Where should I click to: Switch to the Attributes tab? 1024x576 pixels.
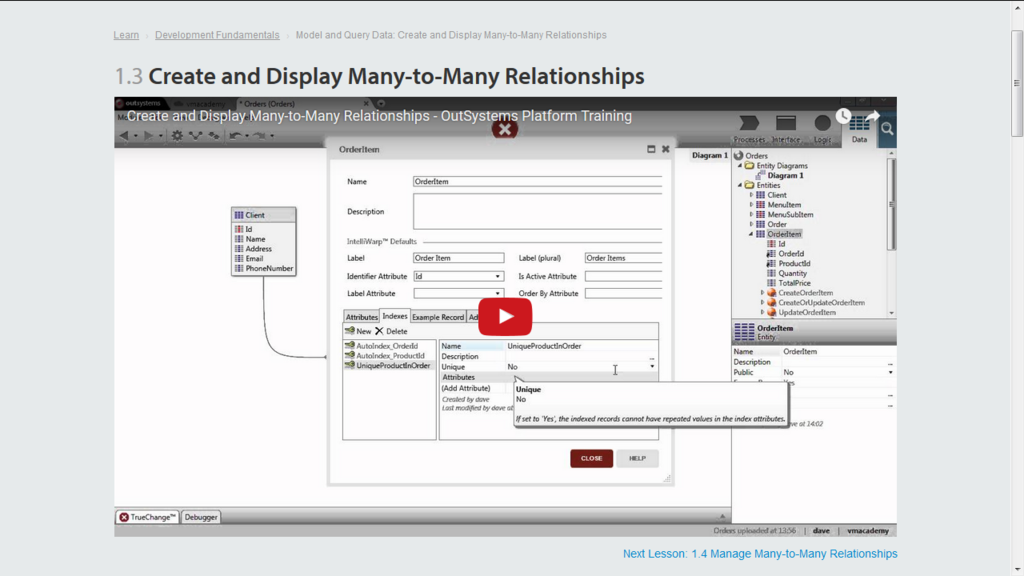point(362,317)
